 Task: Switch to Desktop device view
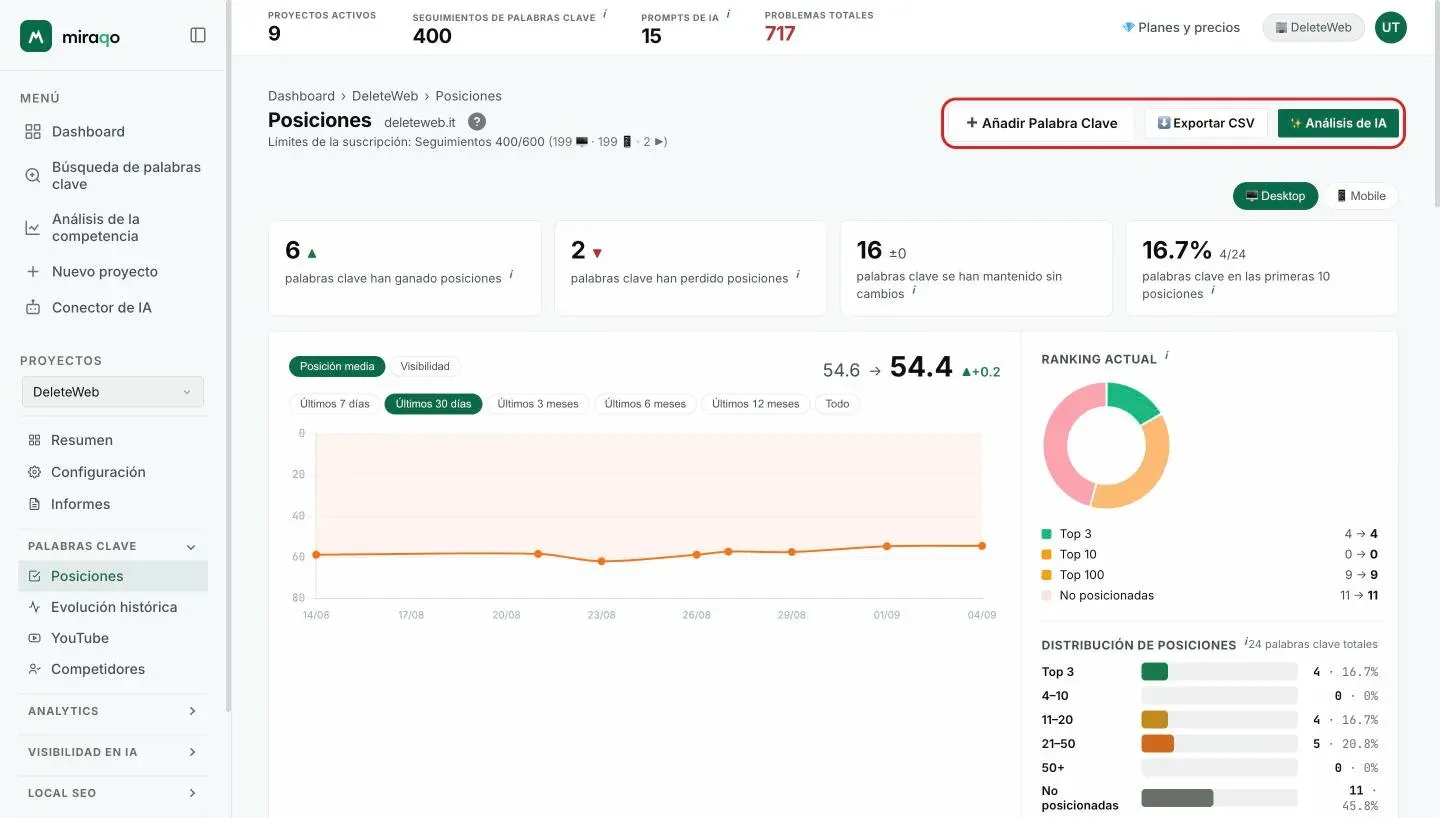click(x=1275, y=196)
